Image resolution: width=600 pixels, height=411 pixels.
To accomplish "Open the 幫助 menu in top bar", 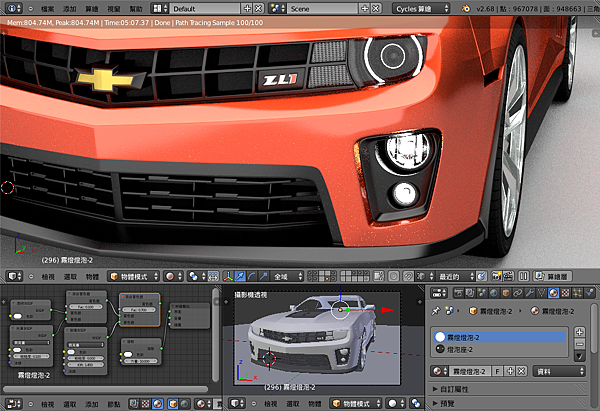I will pyautogui.click(x=136, y=8).
